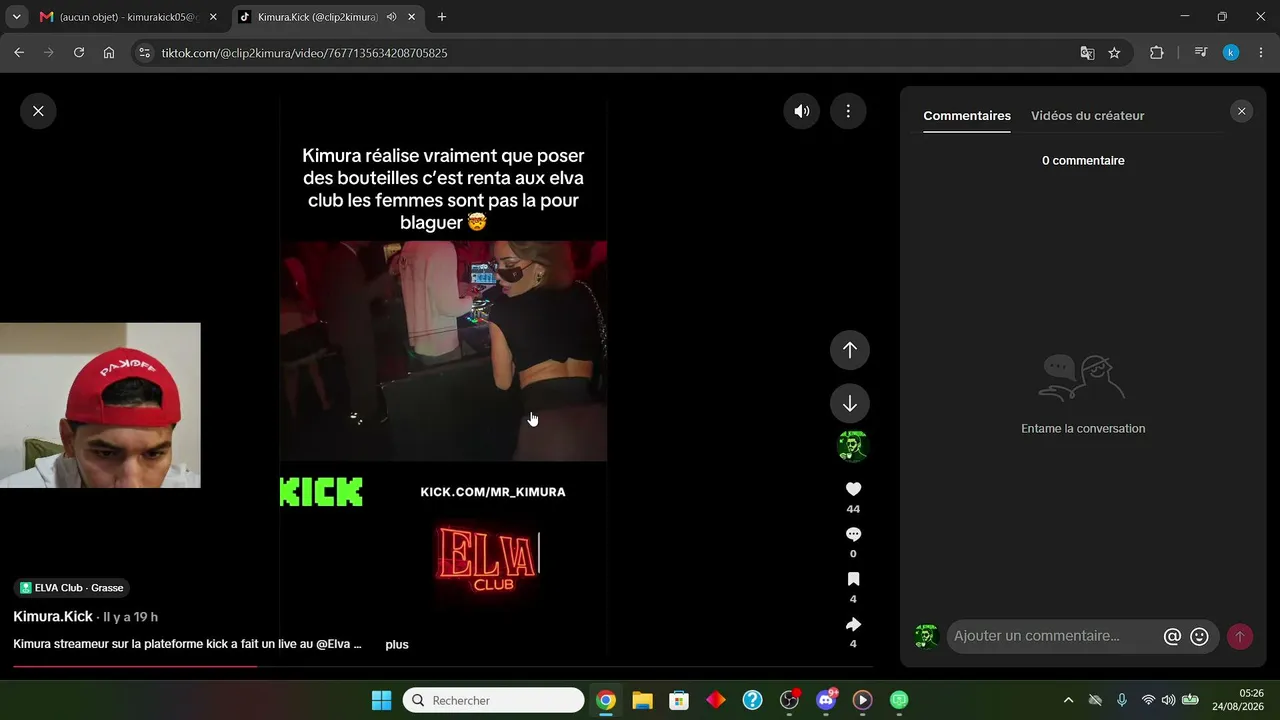Open OBS Studio from the taskbar

790,700
